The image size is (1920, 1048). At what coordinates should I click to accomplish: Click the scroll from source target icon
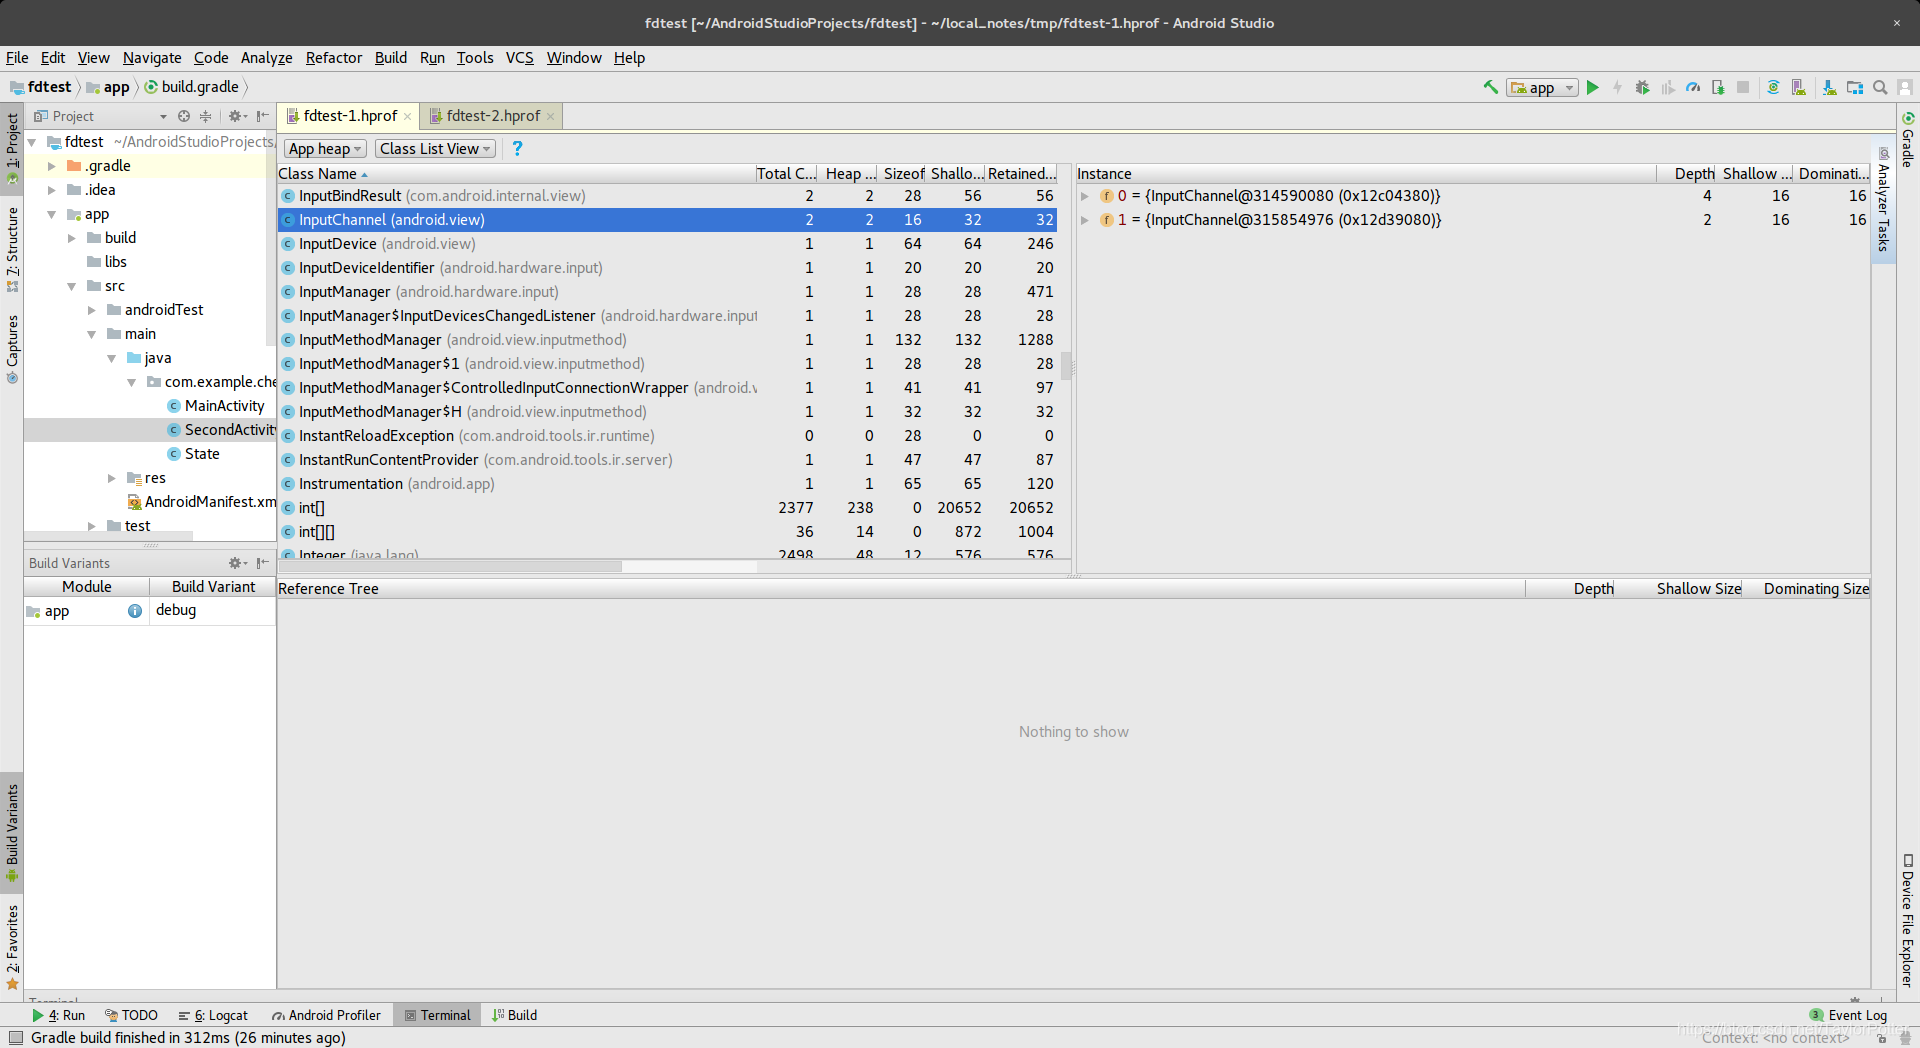[x=184, y=116]
